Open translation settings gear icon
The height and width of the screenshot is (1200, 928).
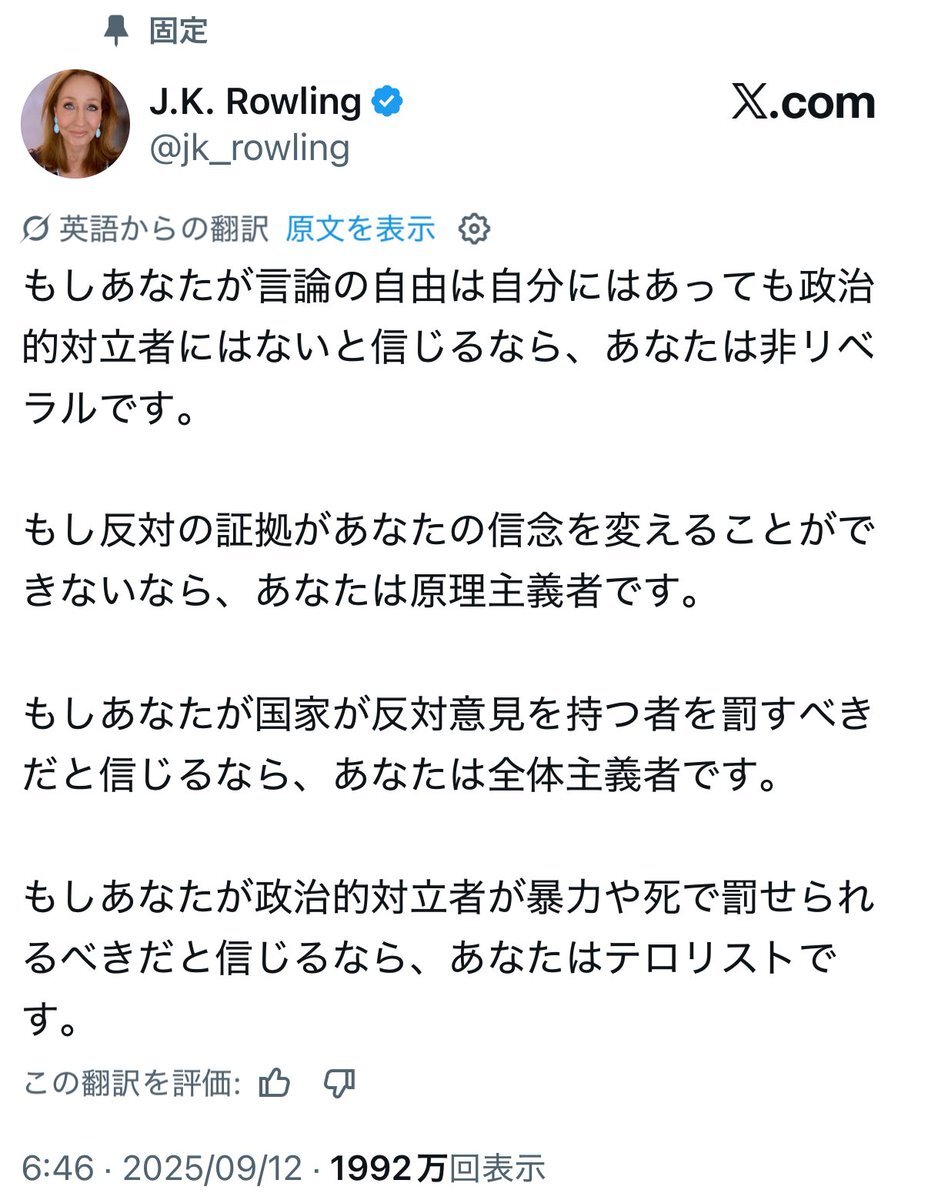[x=473, y=230]
